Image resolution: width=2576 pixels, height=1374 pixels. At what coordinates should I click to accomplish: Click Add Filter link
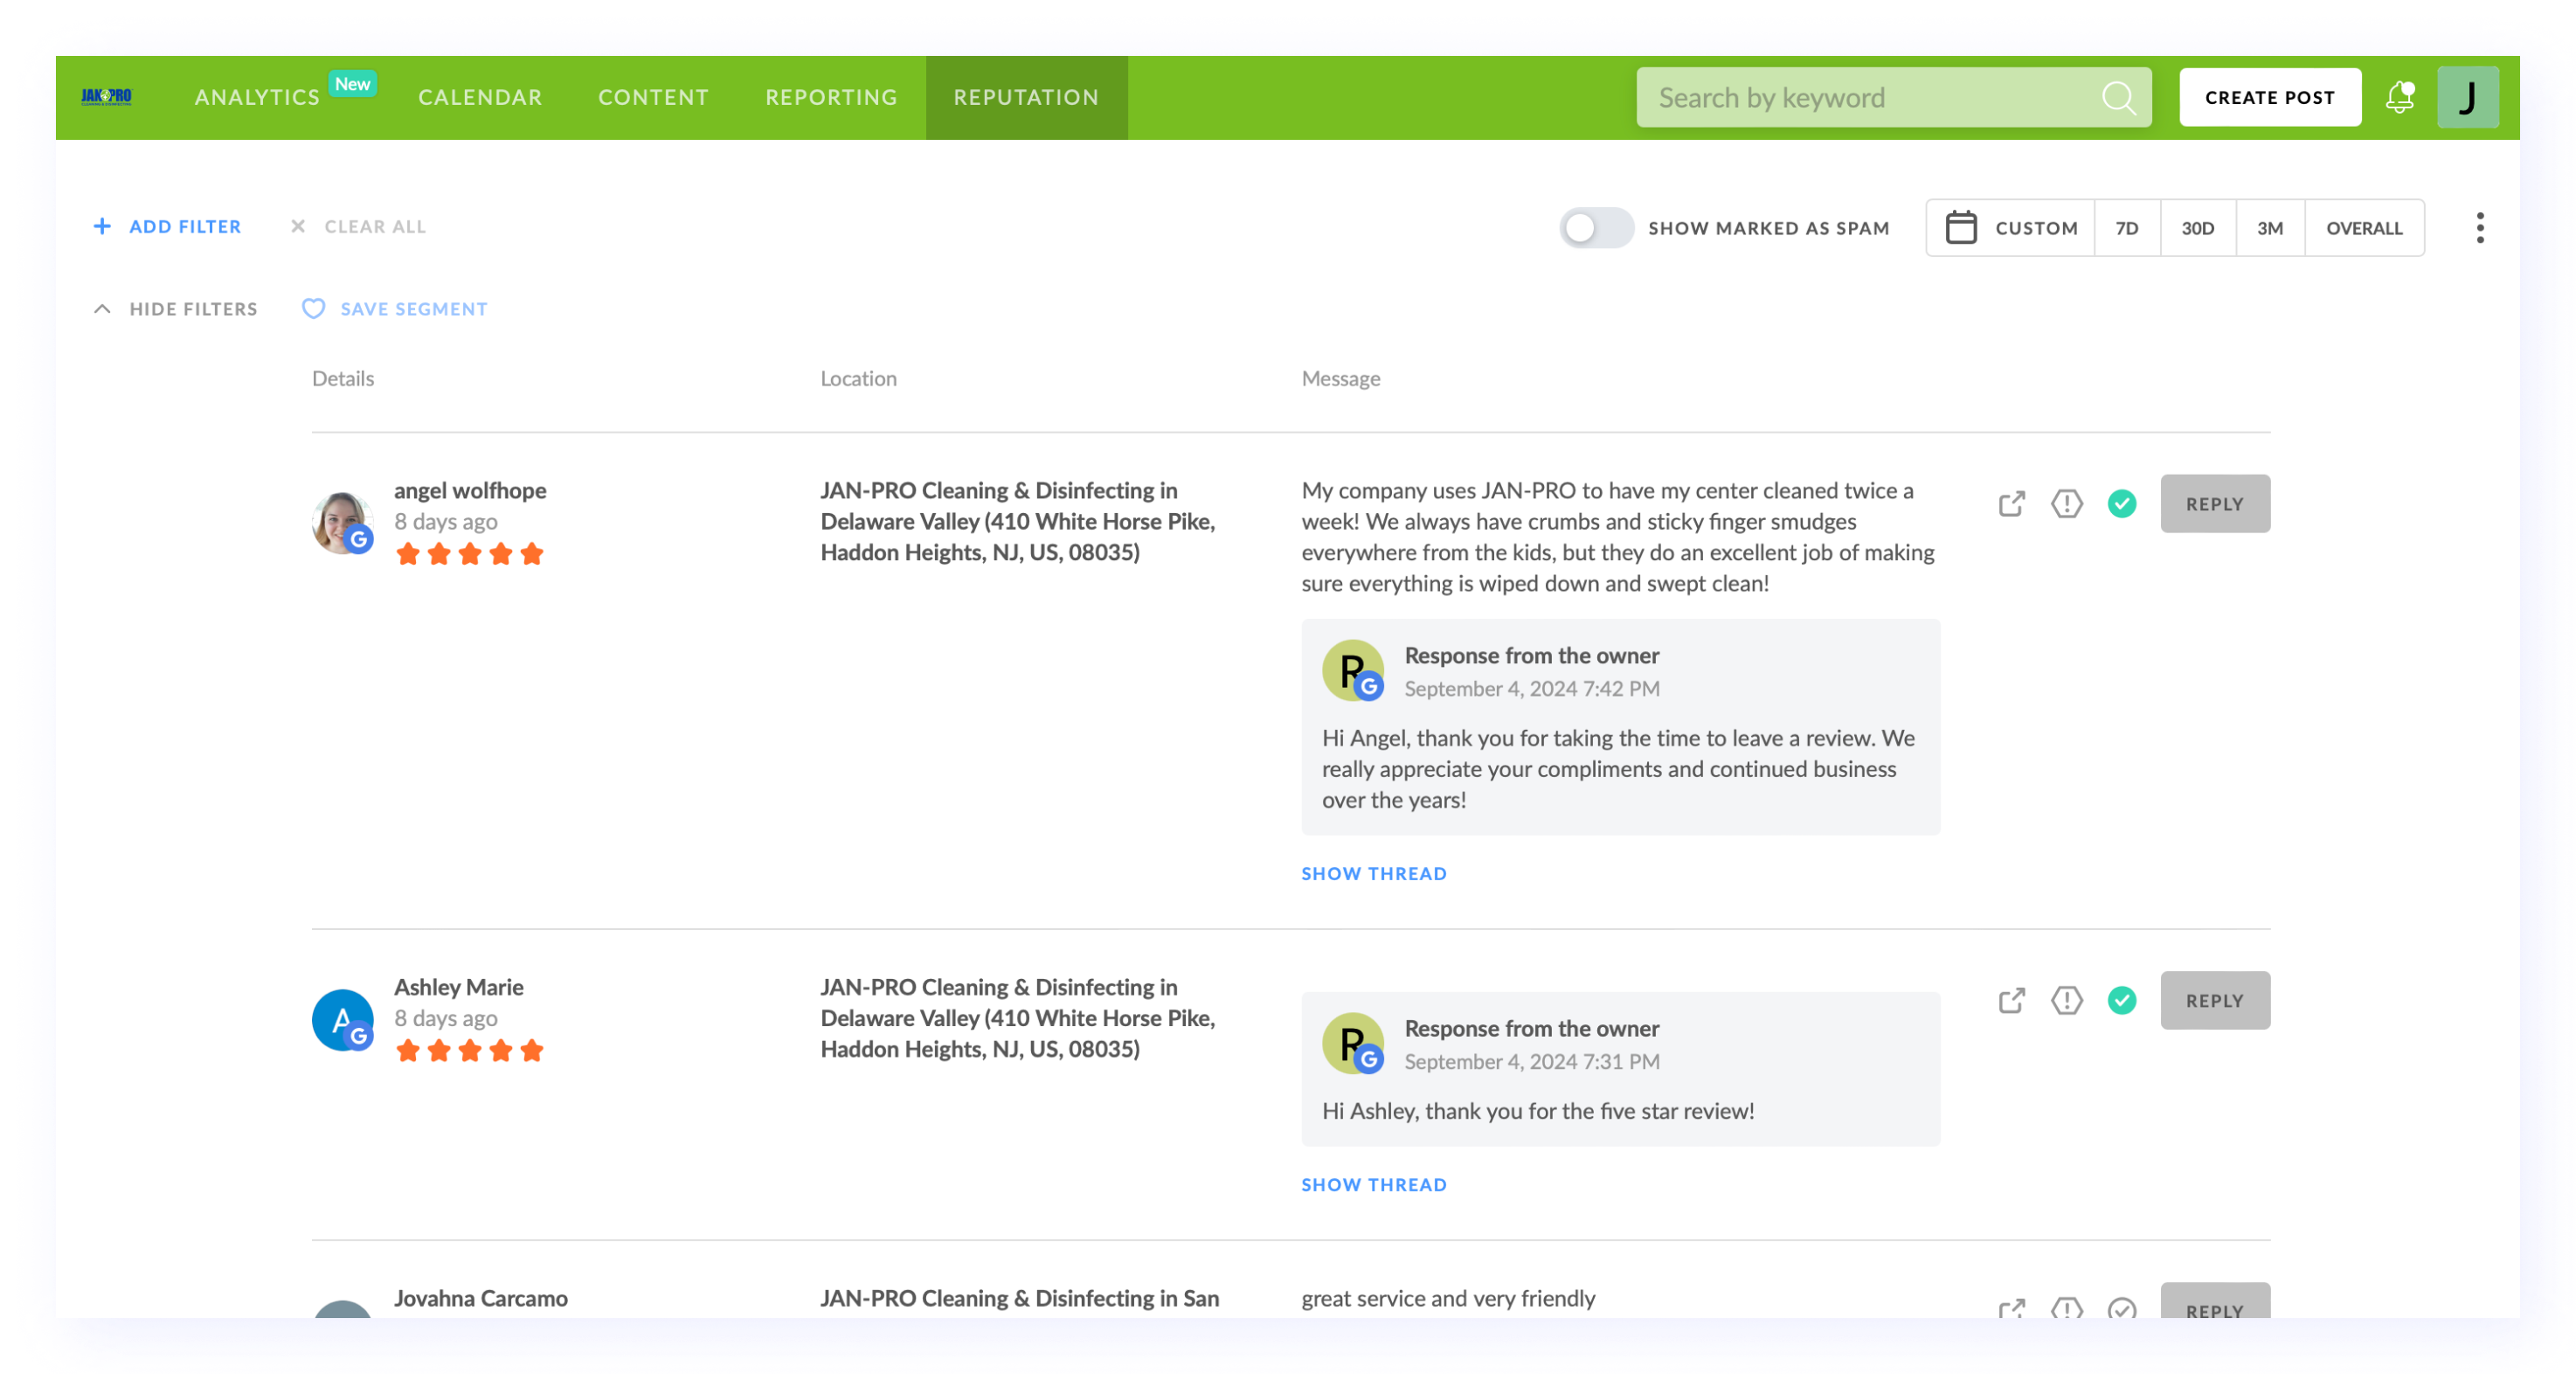(185, 226)
